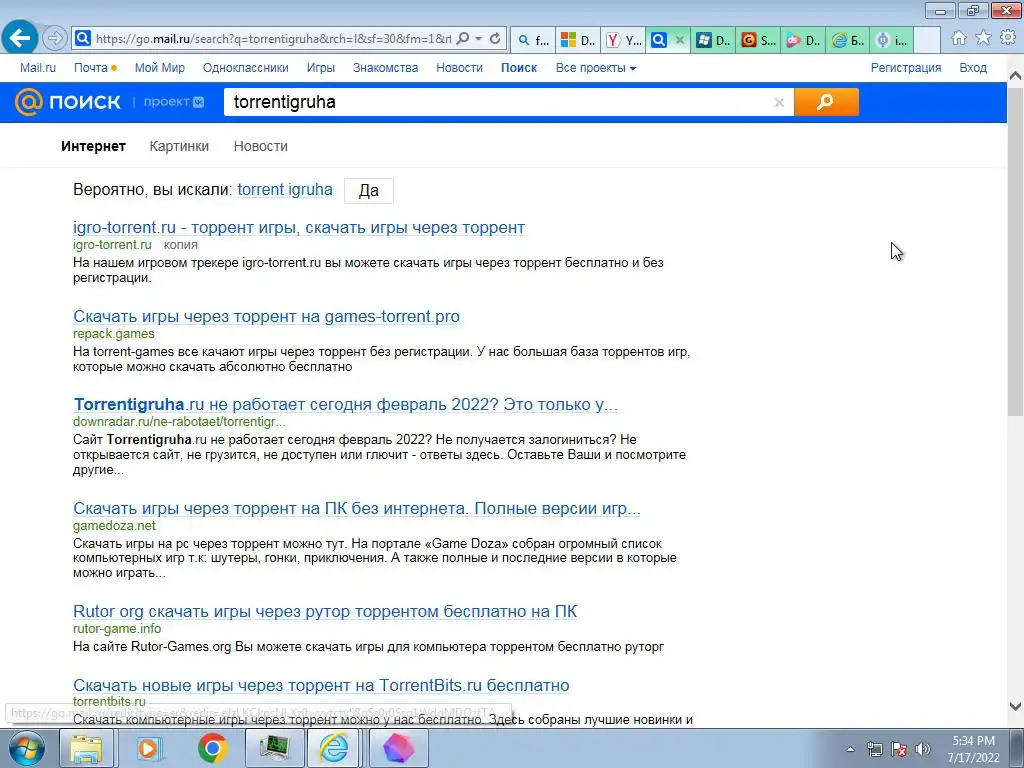Viewport: 1024px width, 768px height.
Task: Click the vertical scrollbar thumb
Action: pos(1015,251)
